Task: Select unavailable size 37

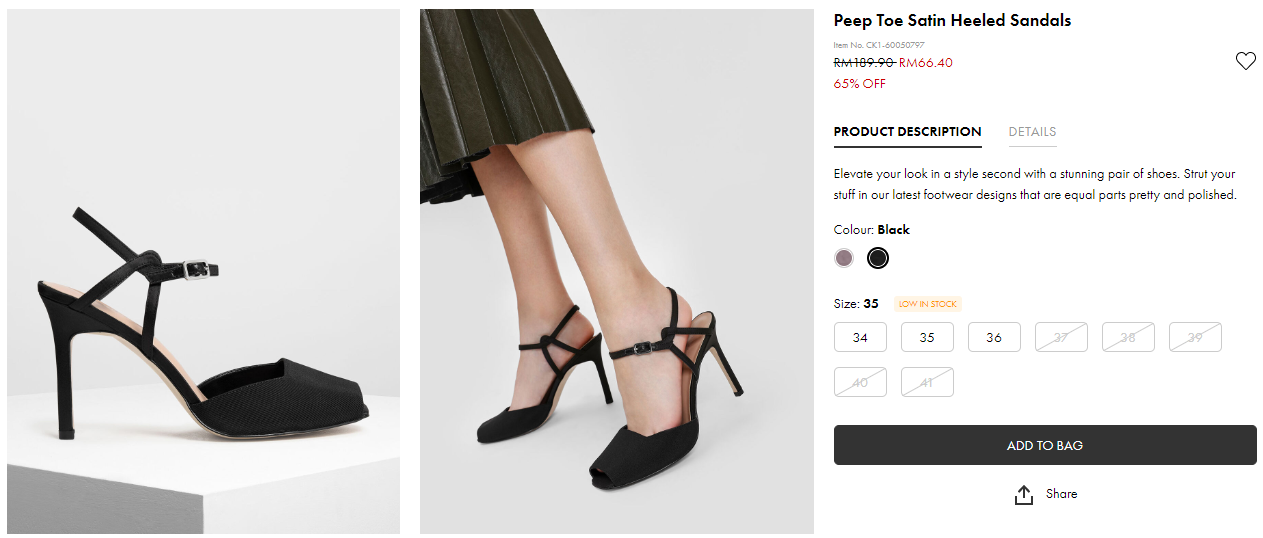Action: pos(1061,337)
